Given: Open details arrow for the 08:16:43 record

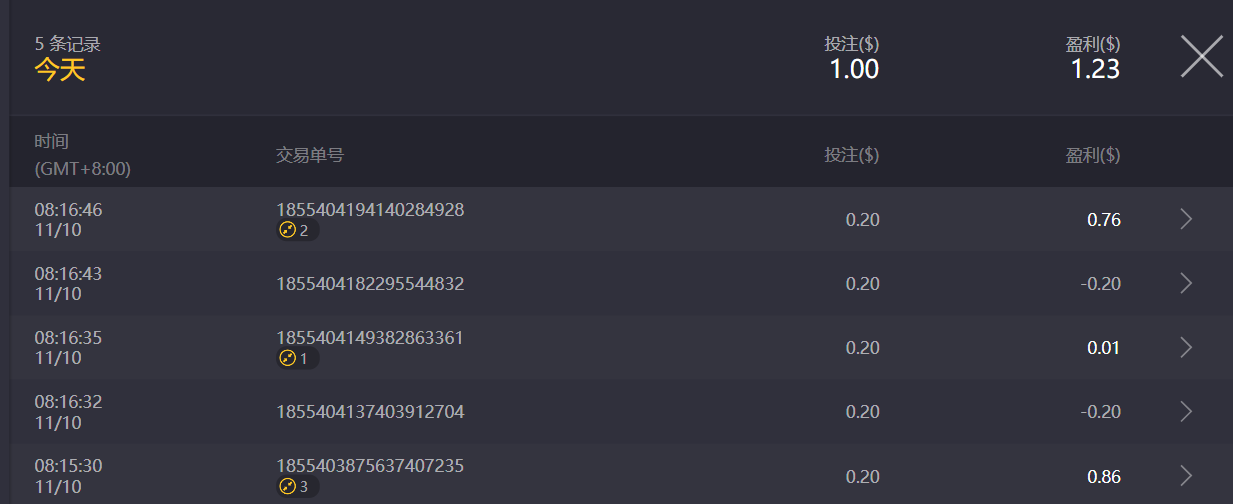Looking at the screenshot, I should tap(1186, 284).
